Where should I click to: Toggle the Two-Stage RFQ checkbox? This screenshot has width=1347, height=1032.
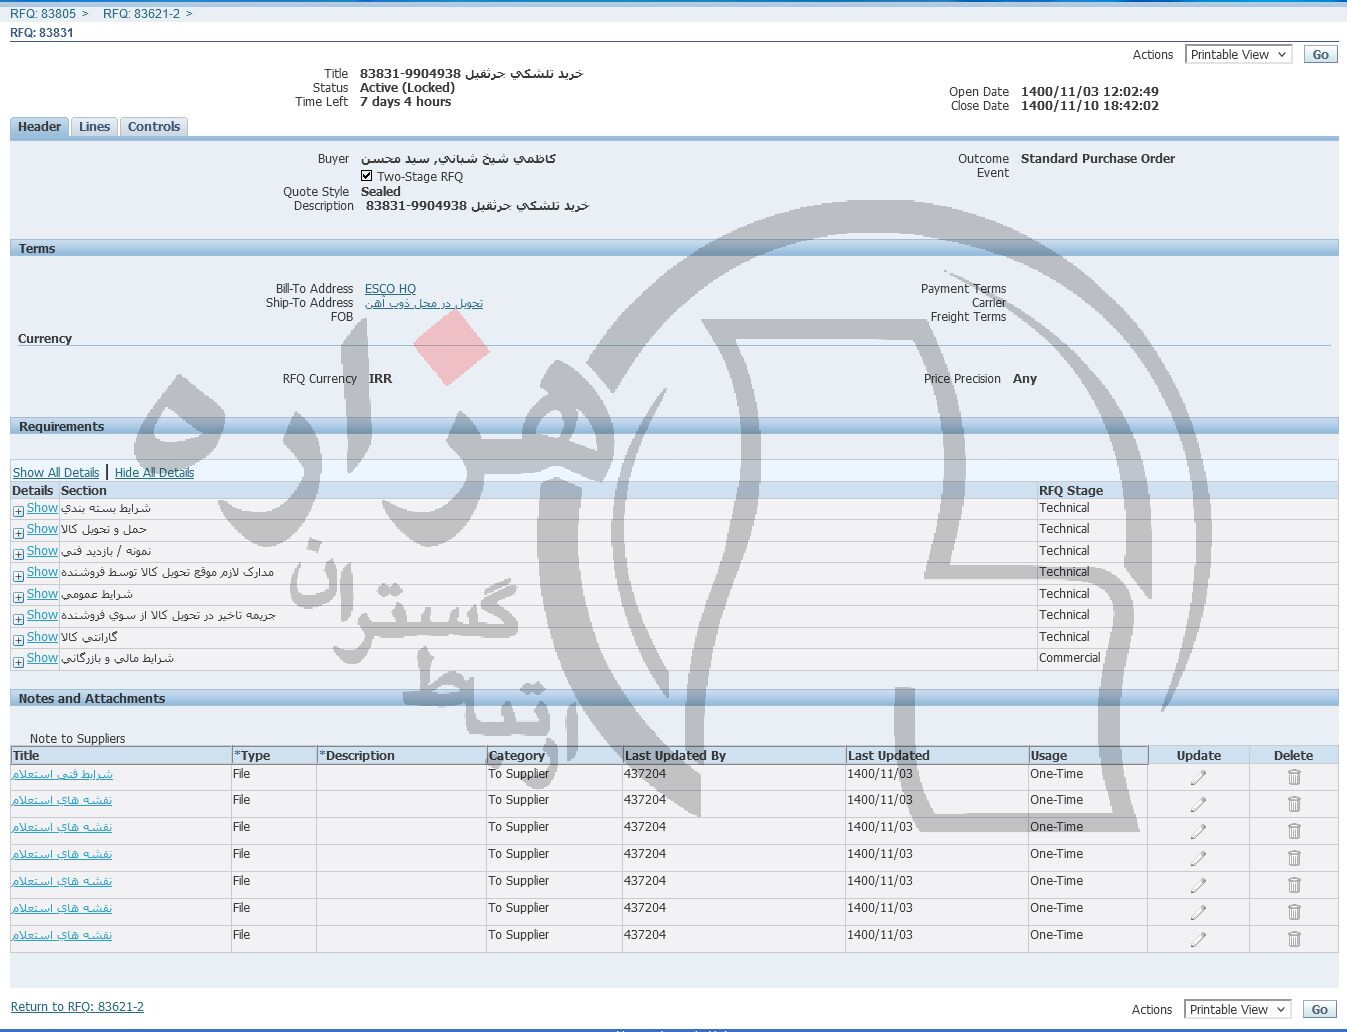367,176
